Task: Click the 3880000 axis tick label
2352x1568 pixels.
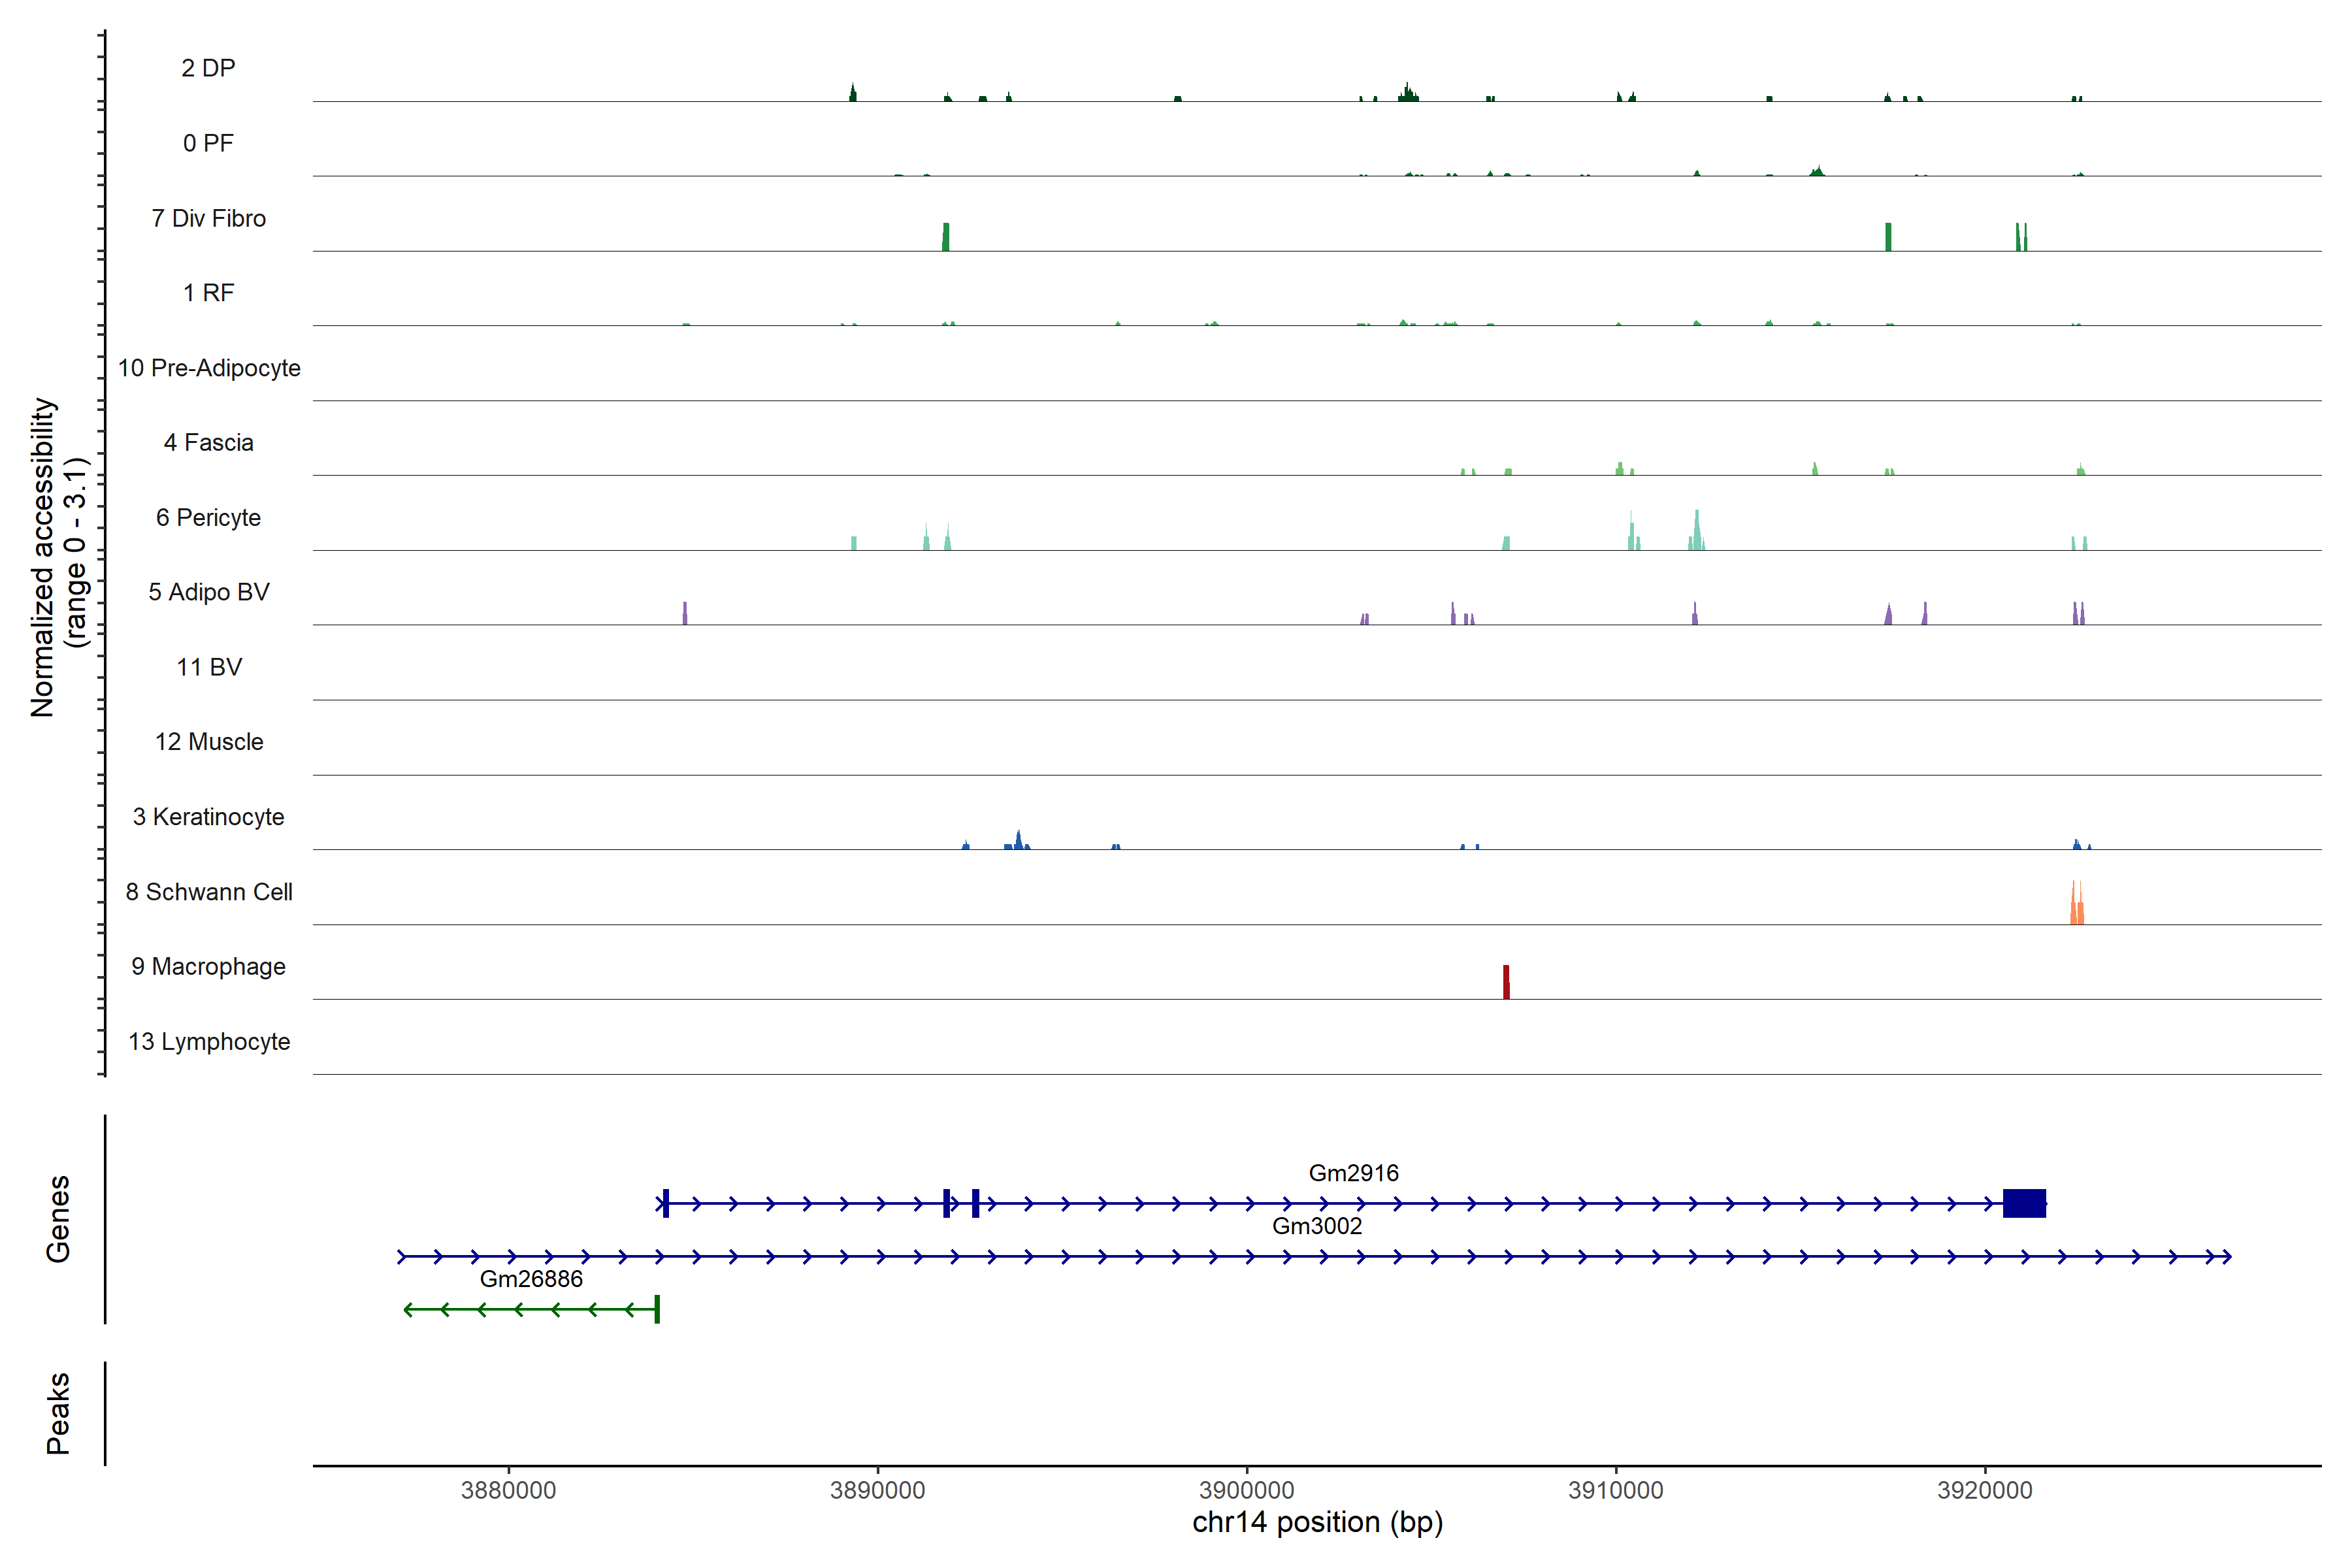Action: (508, 1490)
